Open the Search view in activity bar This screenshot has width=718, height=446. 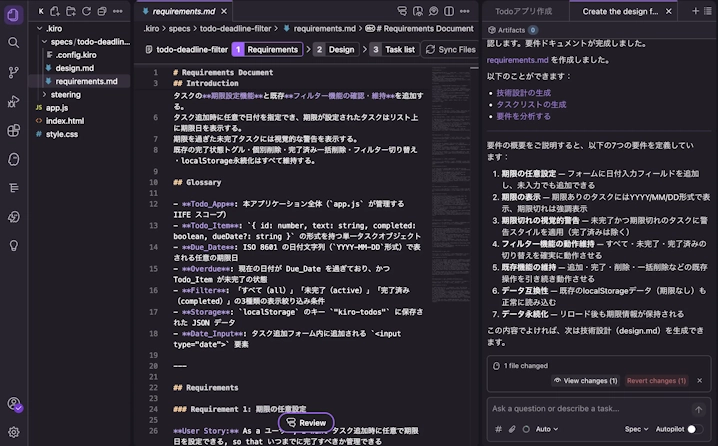pyautogui.click(x=13, y=43)
